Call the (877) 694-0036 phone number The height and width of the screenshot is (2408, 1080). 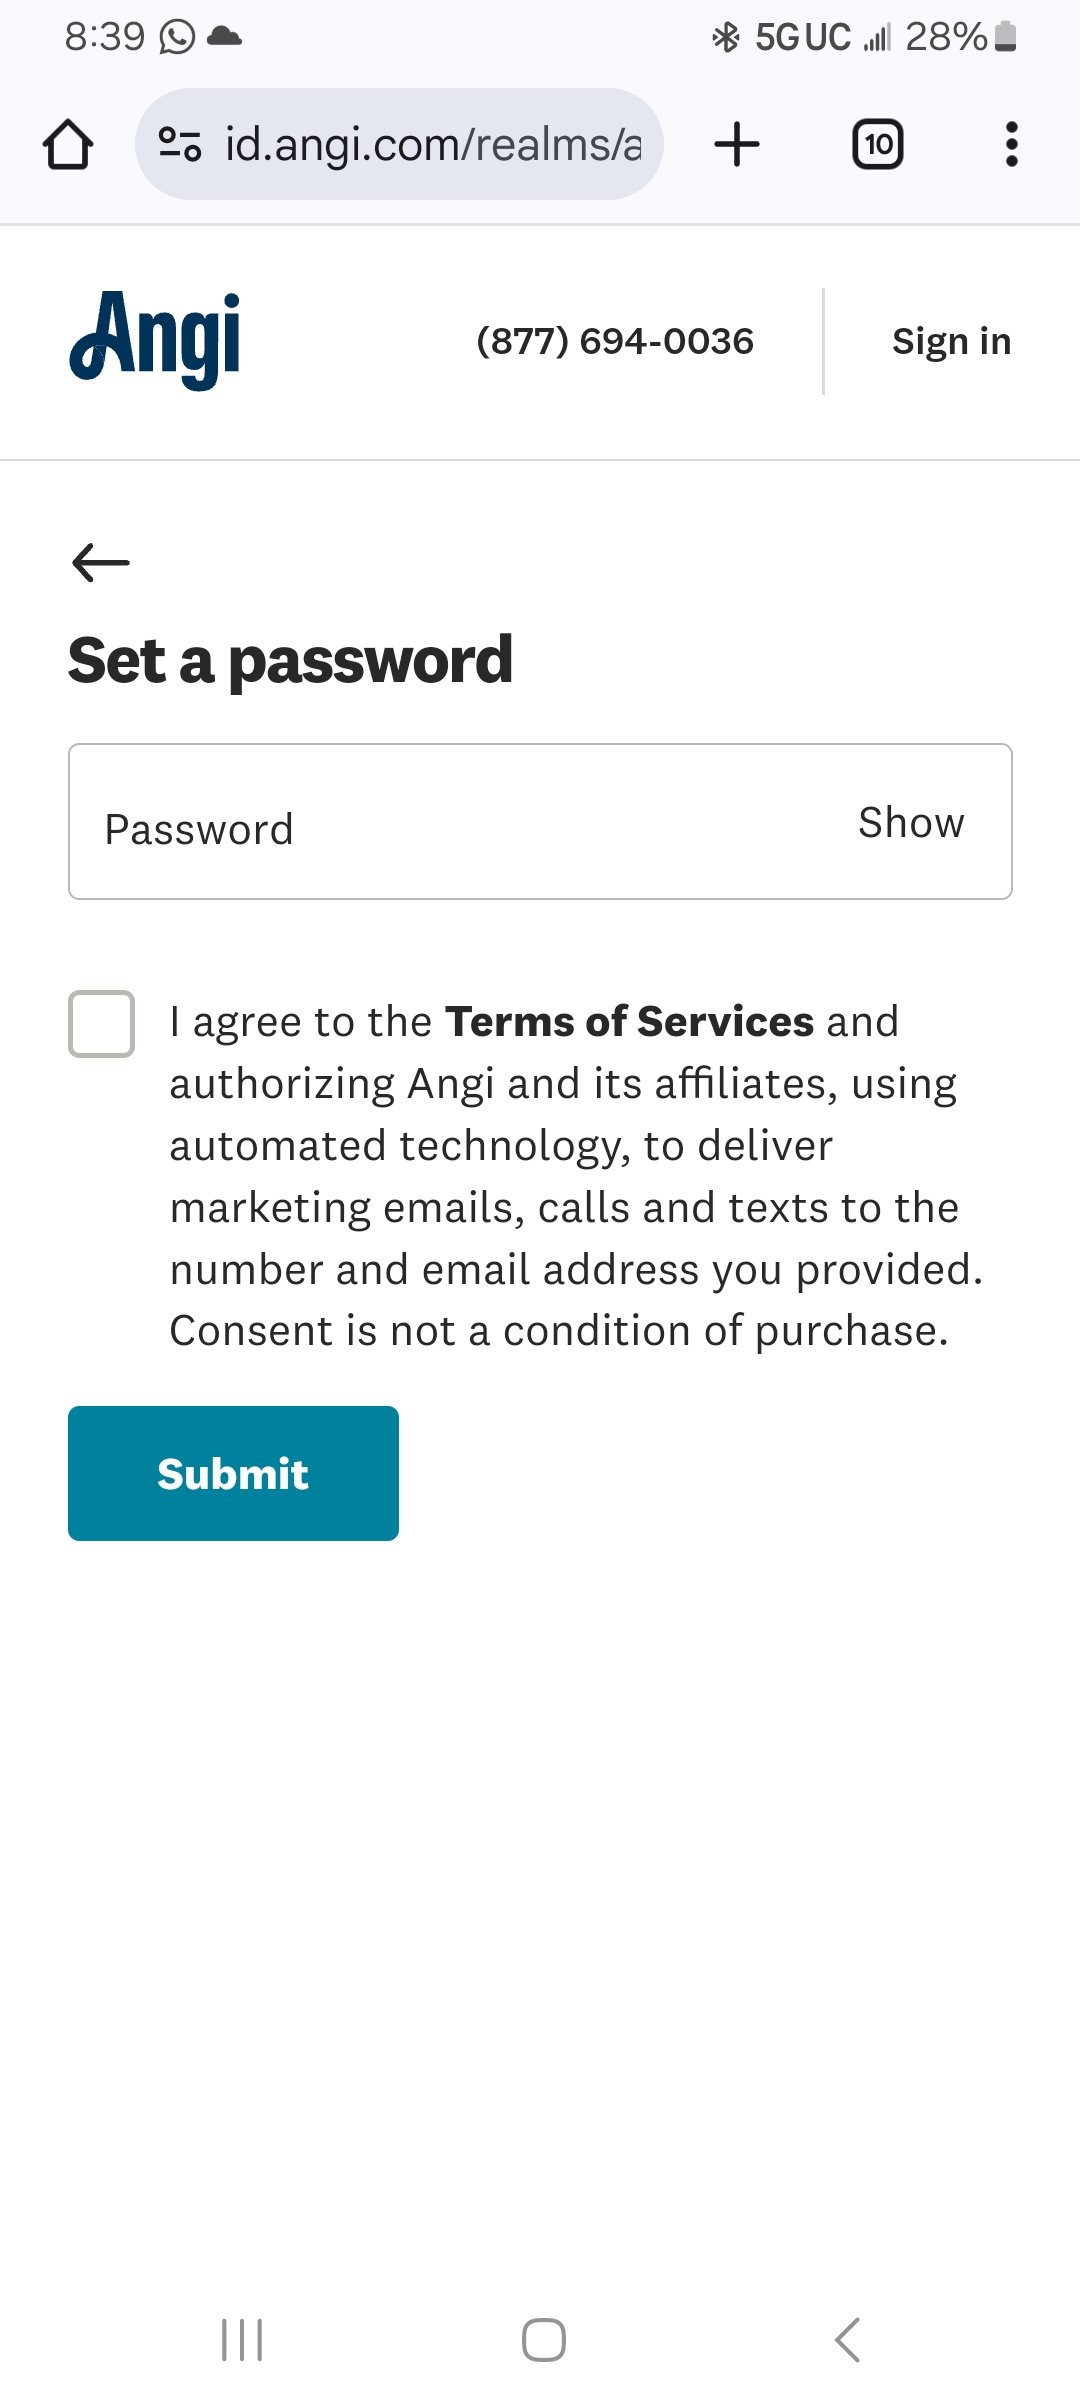(614, 342)
